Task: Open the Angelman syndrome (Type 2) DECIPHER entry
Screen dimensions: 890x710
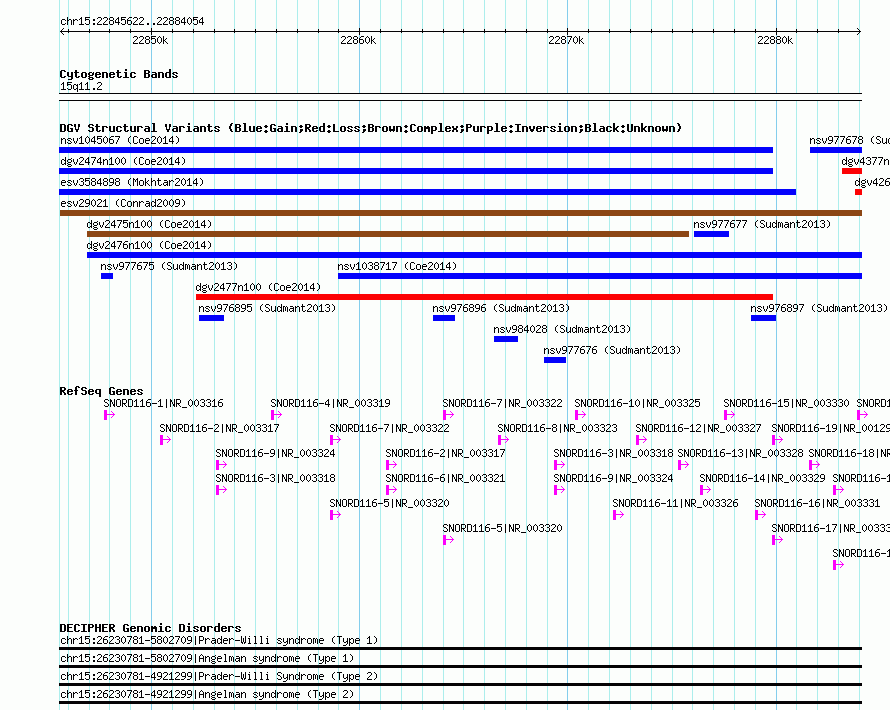Action: tap(461, 703)
